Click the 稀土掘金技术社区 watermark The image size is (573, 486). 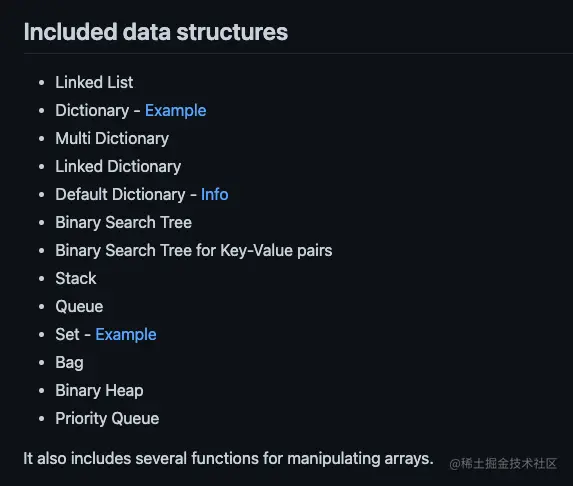[x=503, y=464]
